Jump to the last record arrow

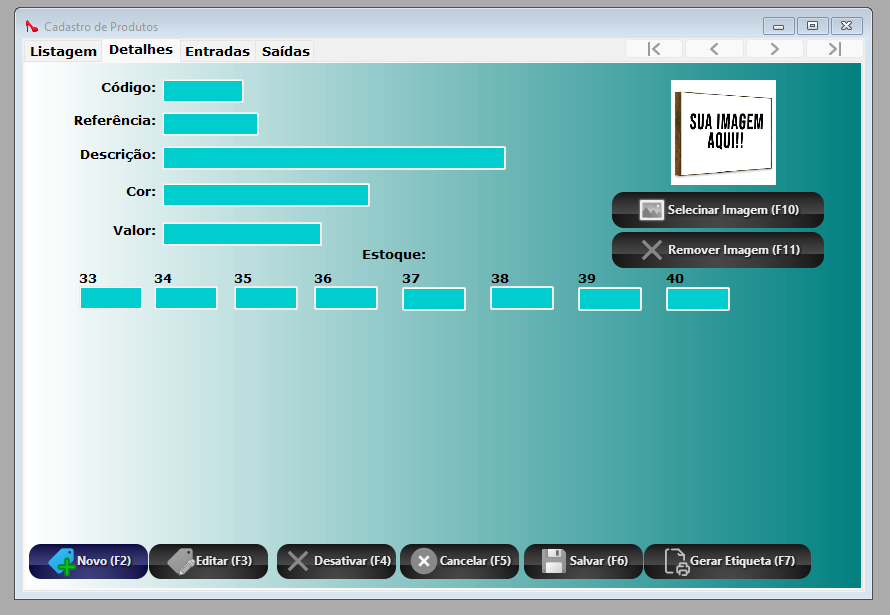pos(835,49)
